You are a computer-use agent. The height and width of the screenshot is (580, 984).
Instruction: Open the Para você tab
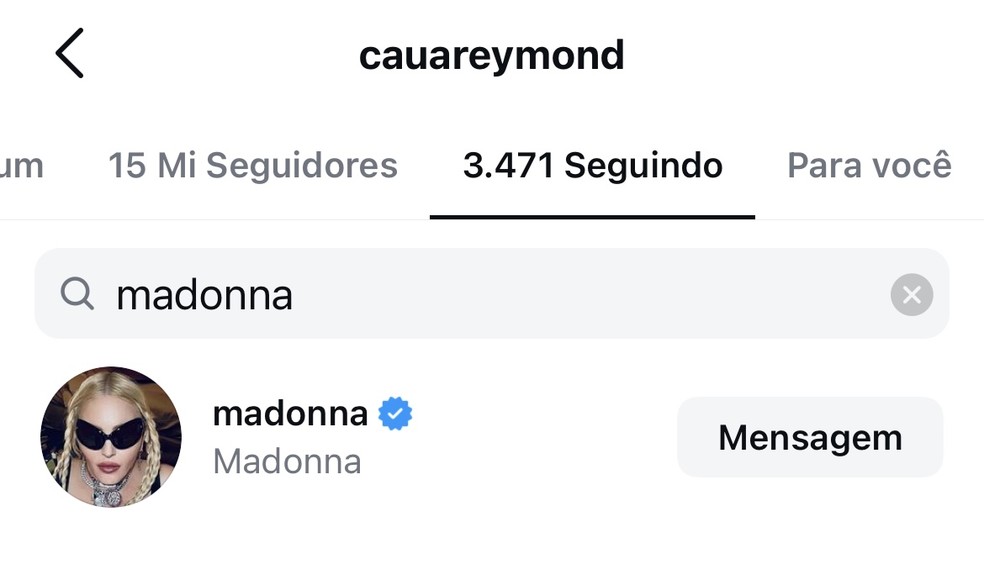tap(869, 166)
